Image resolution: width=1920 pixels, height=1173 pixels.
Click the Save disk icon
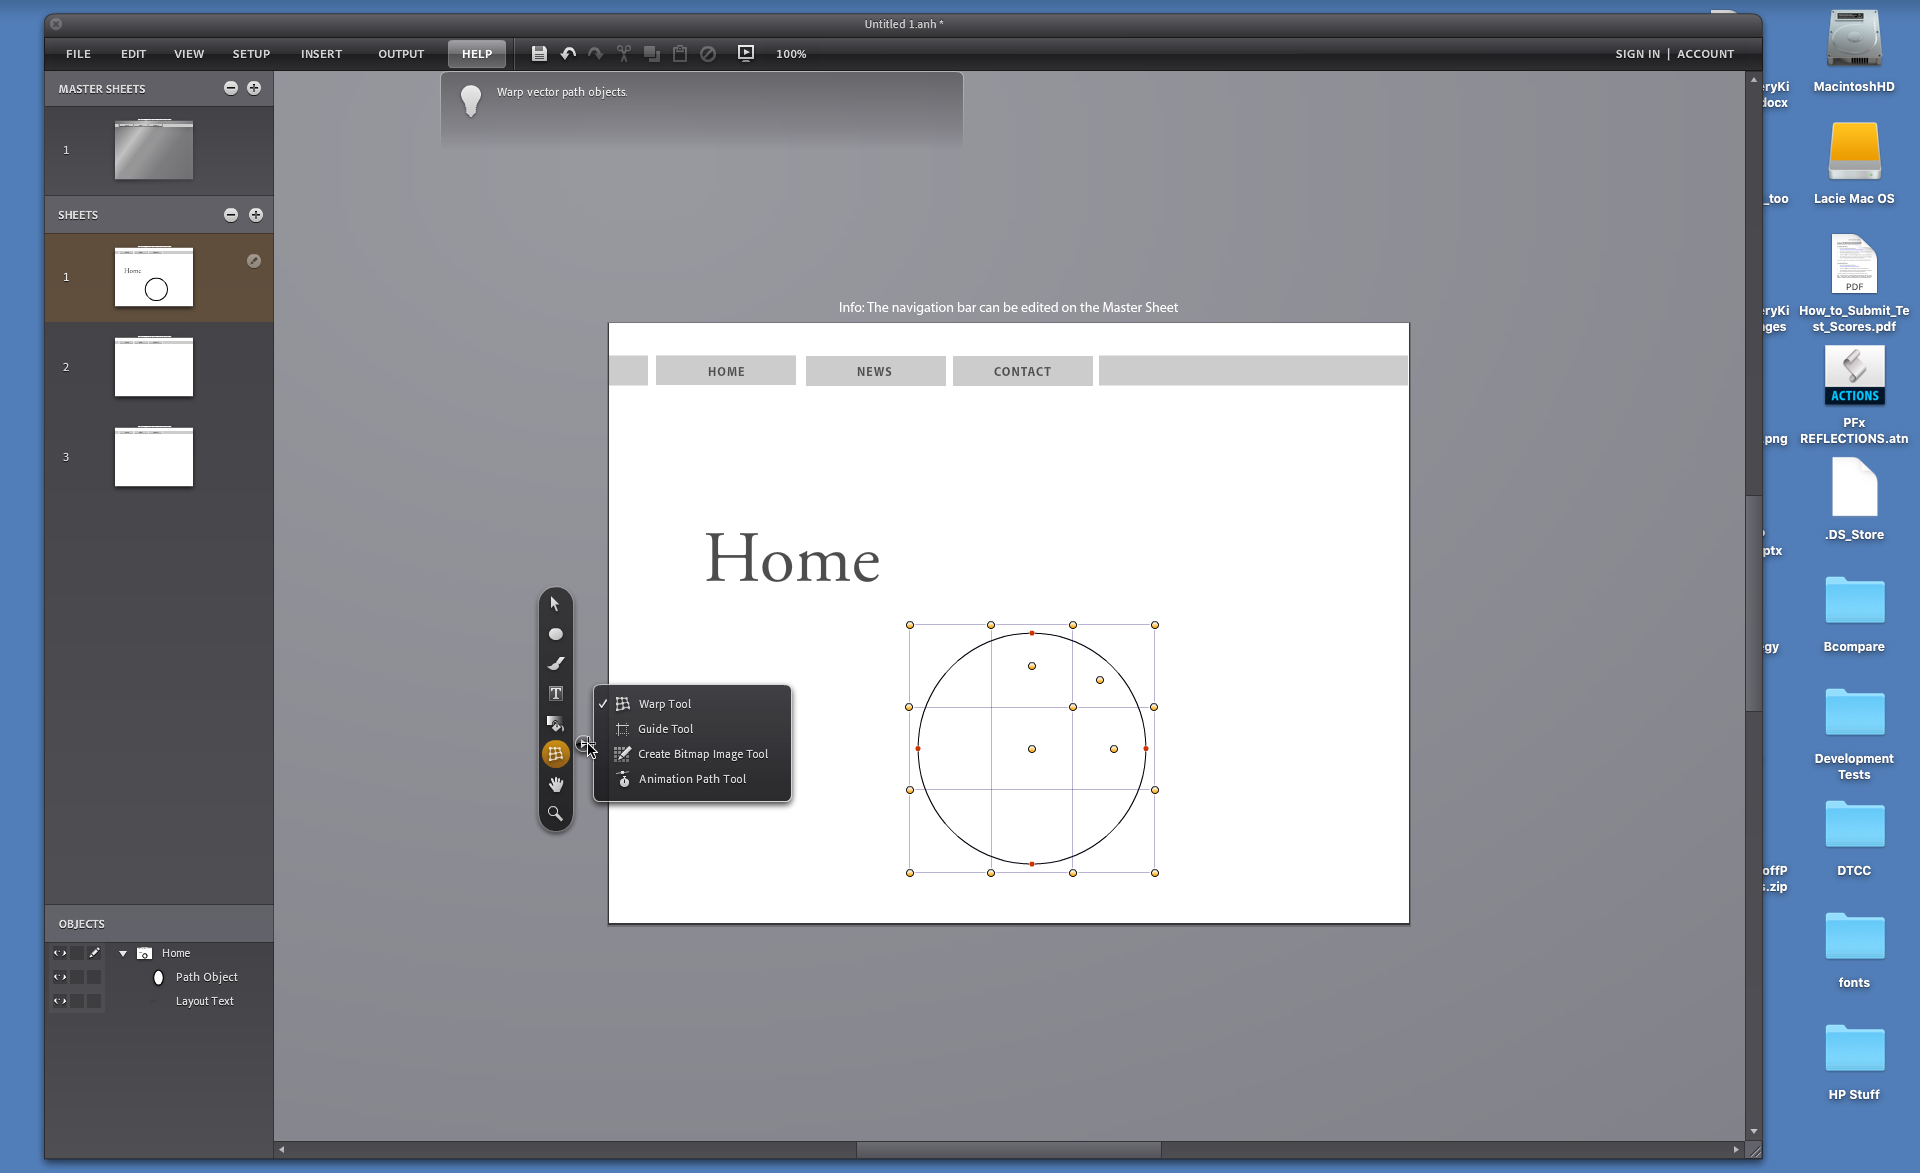pyautogui.click(x=539, y=54)
